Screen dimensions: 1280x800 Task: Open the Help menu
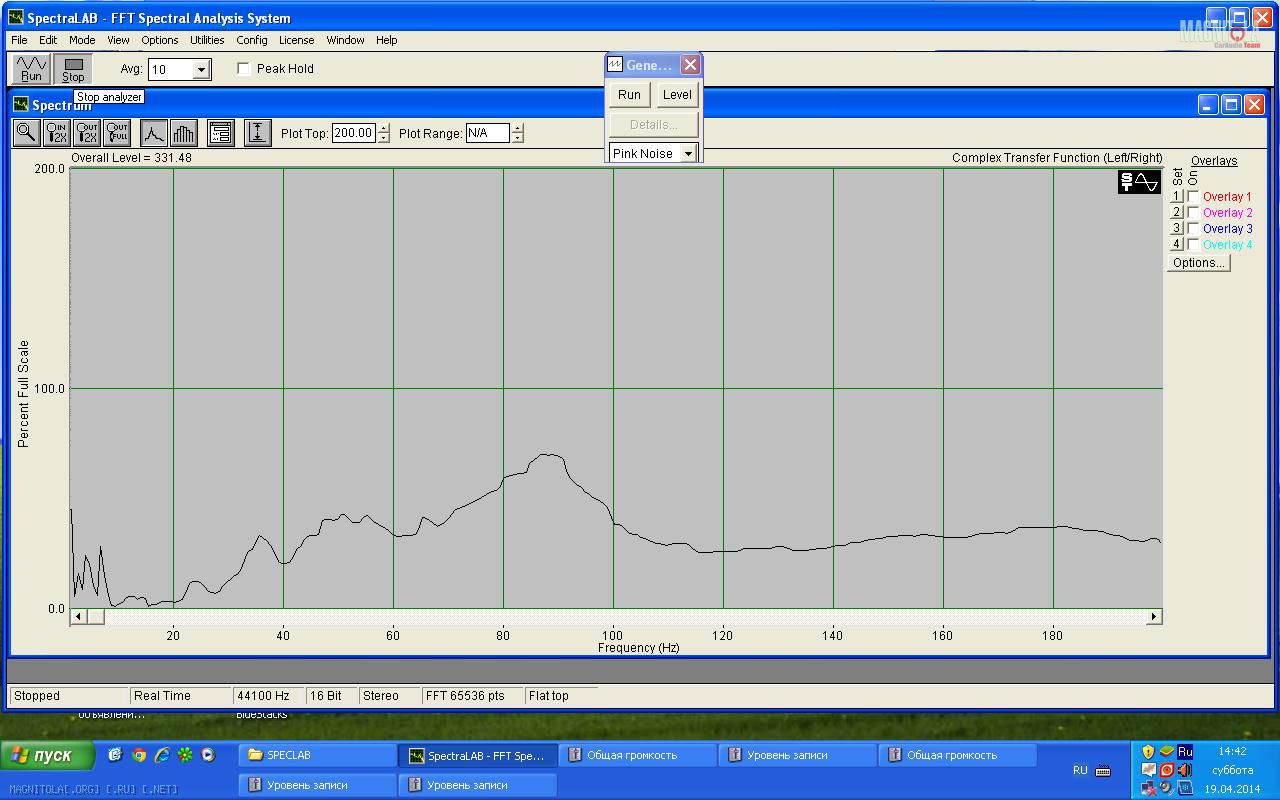point(387,40)
